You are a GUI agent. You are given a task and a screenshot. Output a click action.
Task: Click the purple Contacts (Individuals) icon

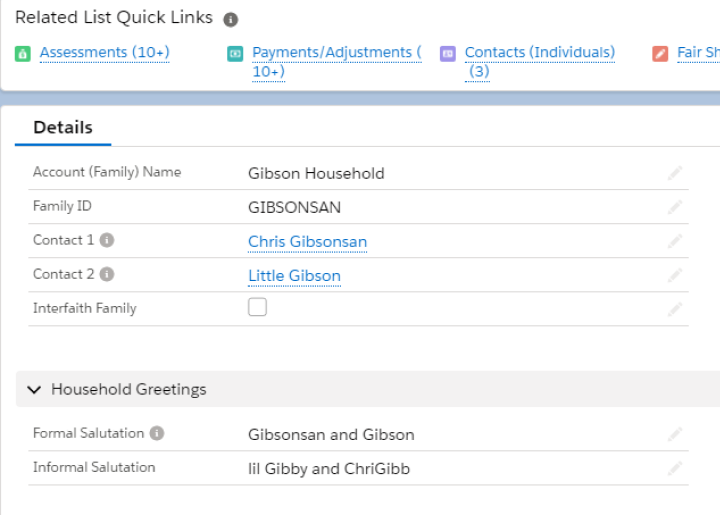point(448,54)
